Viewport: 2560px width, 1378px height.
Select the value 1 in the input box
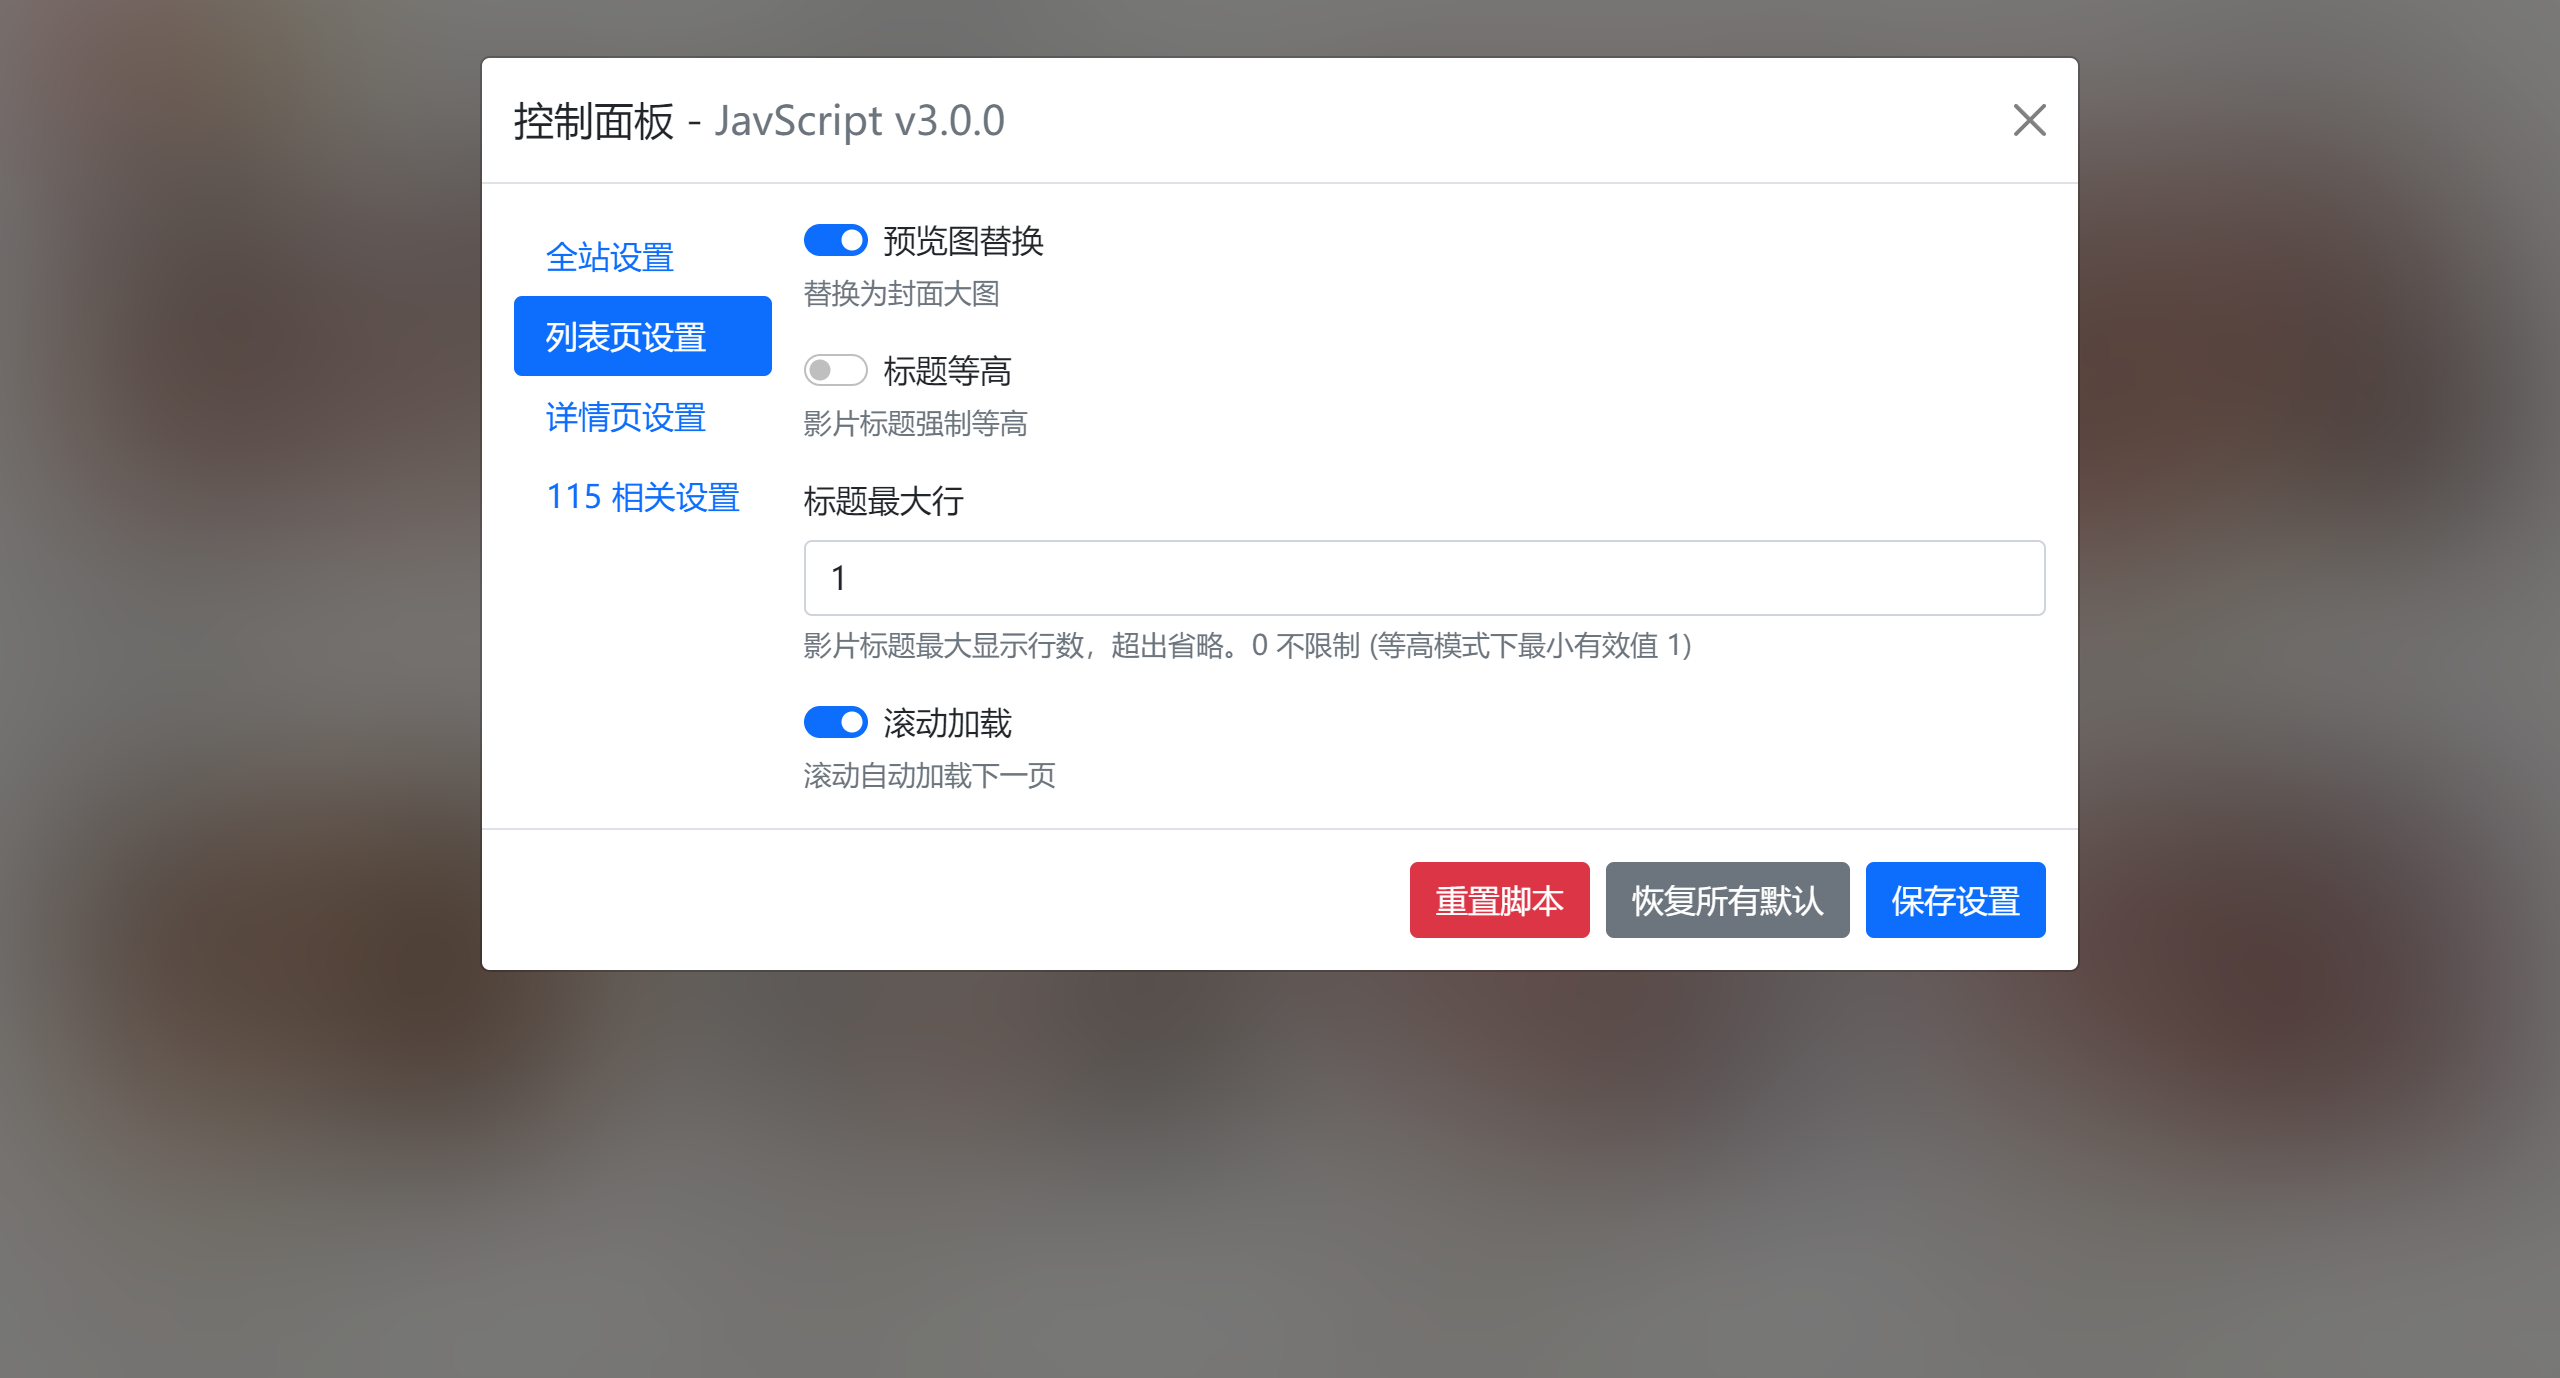[x=840, y=578]
